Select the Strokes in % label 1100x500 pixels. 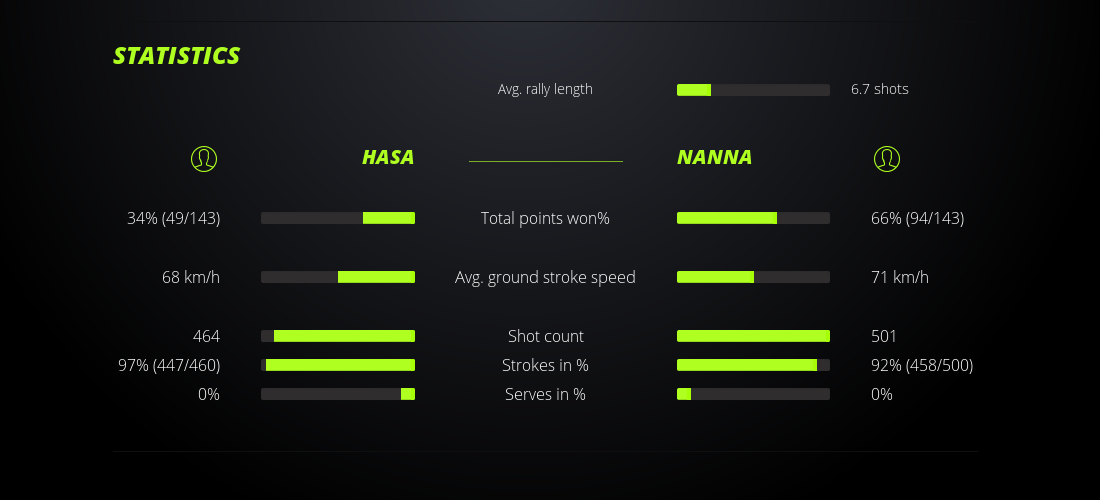tap(545, 365)
